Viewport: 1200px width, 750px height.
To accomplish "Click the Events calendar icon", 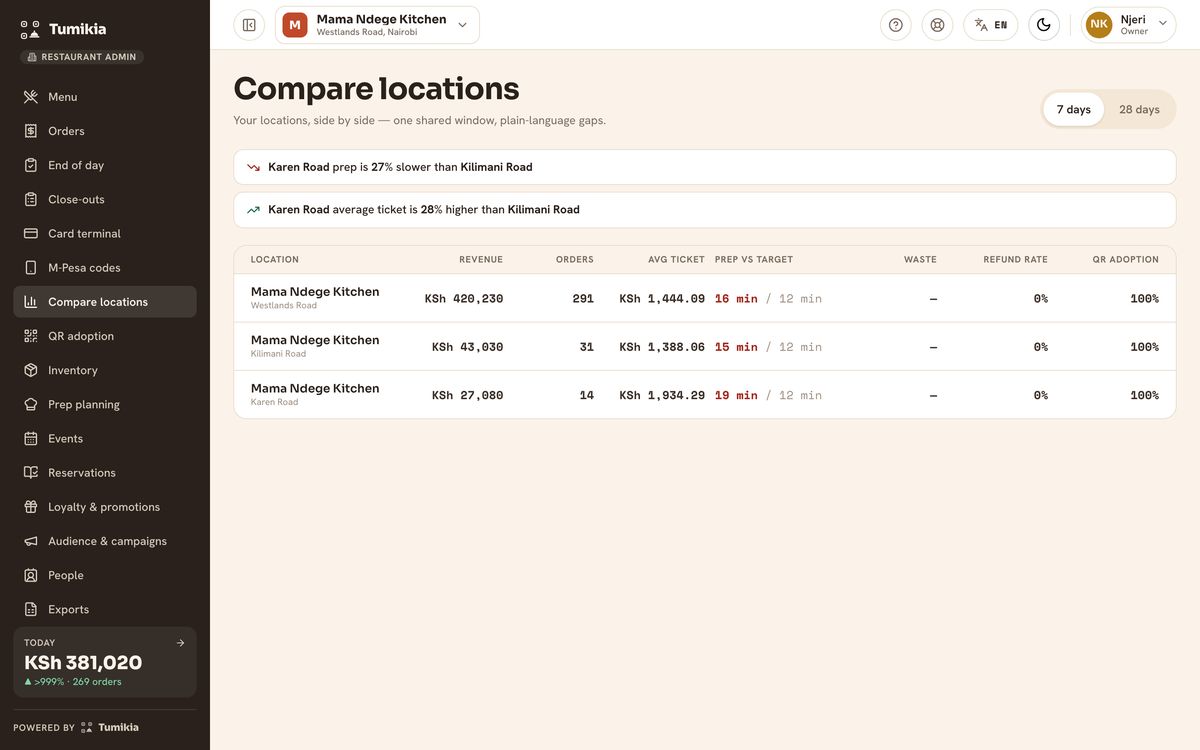I will (30, 438).
